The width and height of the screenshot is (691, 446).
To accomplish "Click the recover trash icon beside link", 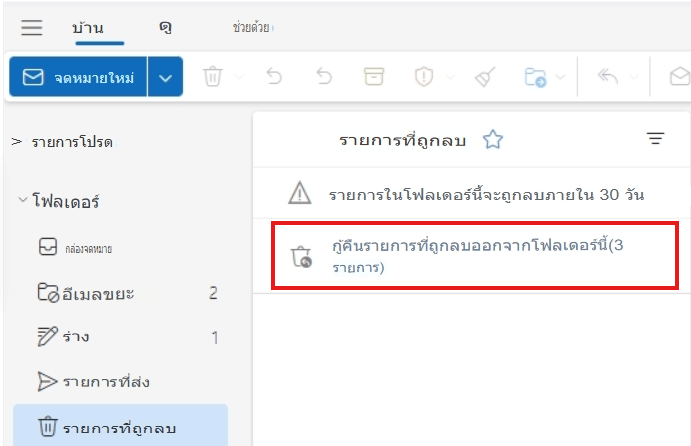I will click(x=301, y=256).
